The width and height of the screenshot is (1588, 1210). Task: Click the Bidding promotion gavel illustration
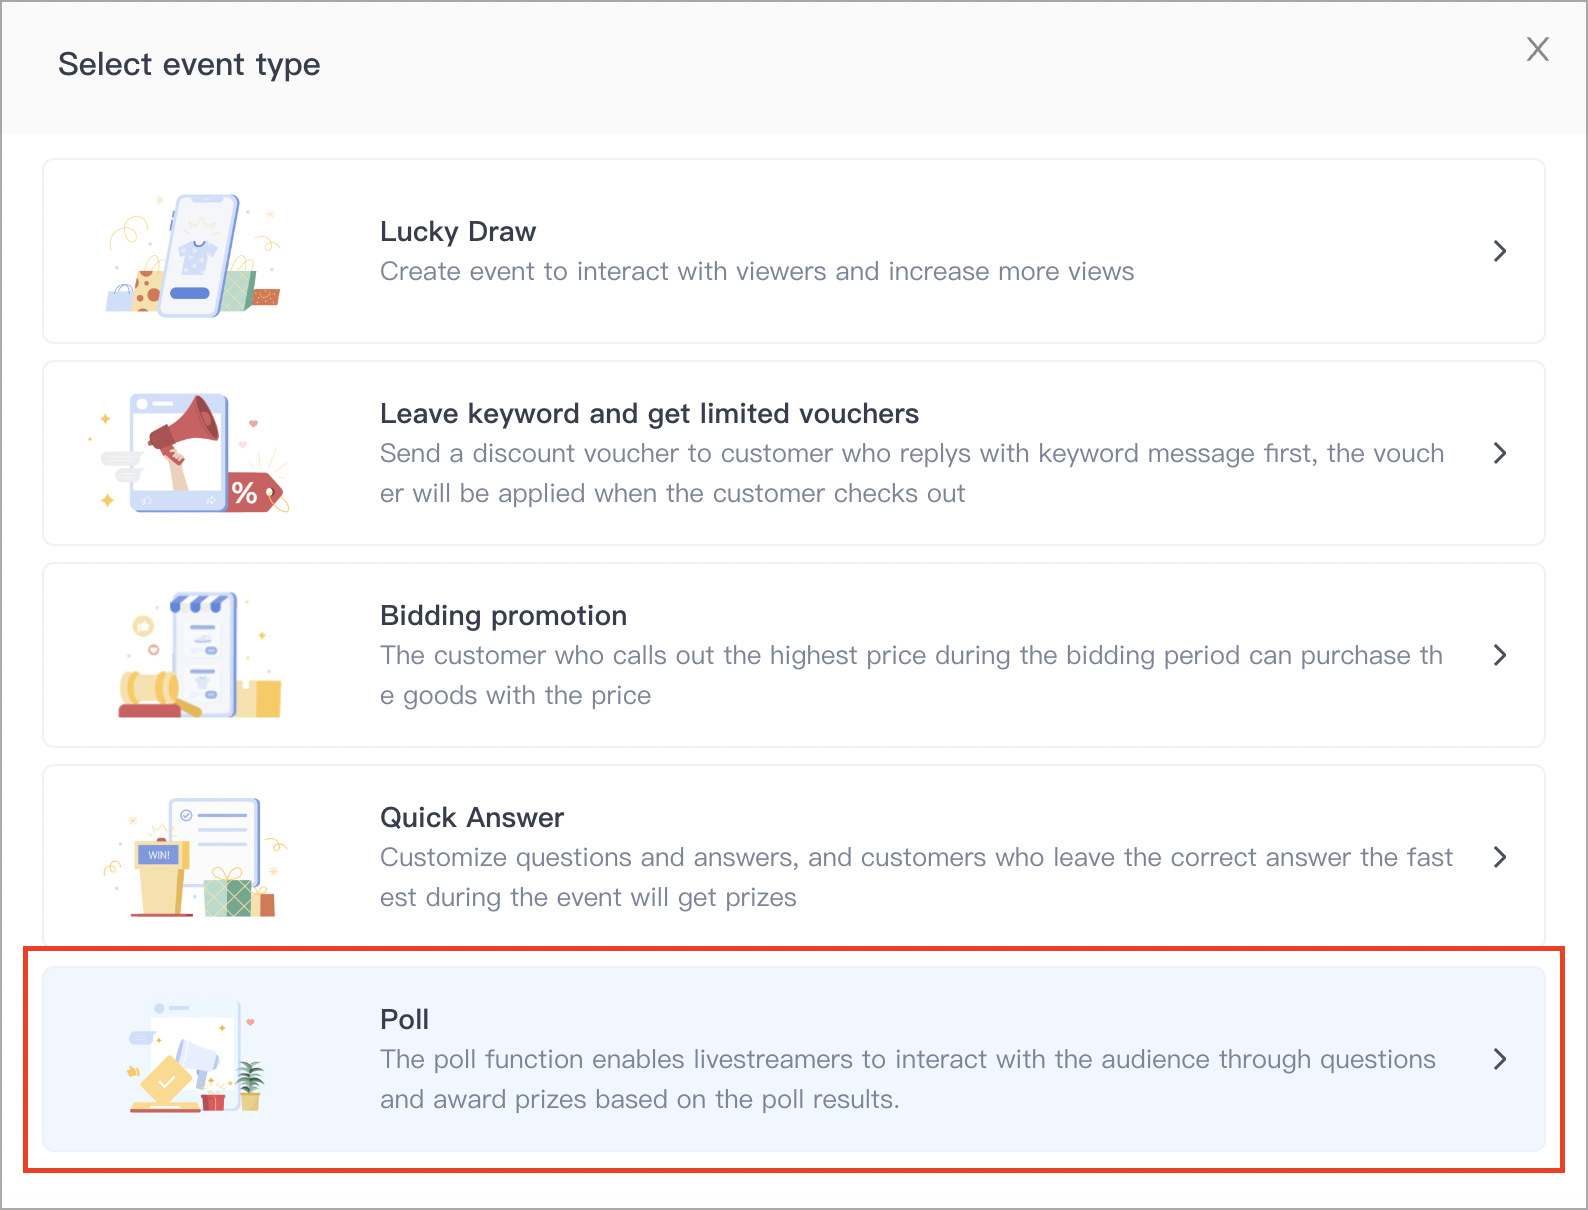pos(200,655)
